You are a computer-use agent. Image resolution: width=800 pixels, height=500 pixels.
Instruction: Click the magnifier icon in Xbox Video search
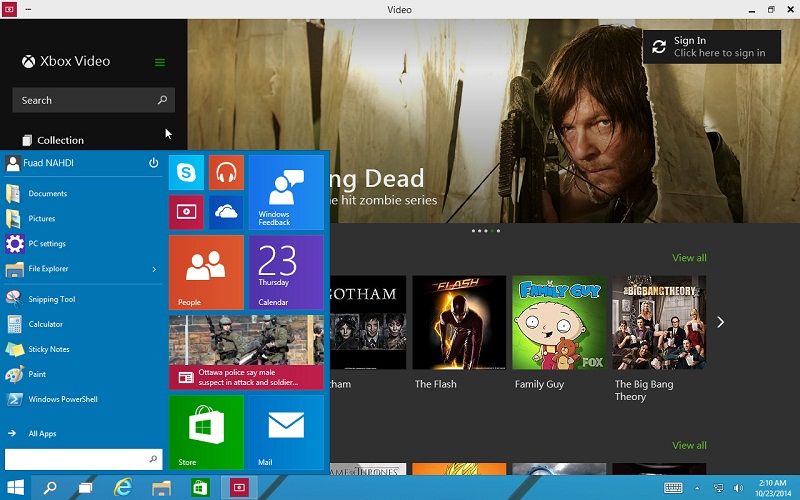point(162,100)
